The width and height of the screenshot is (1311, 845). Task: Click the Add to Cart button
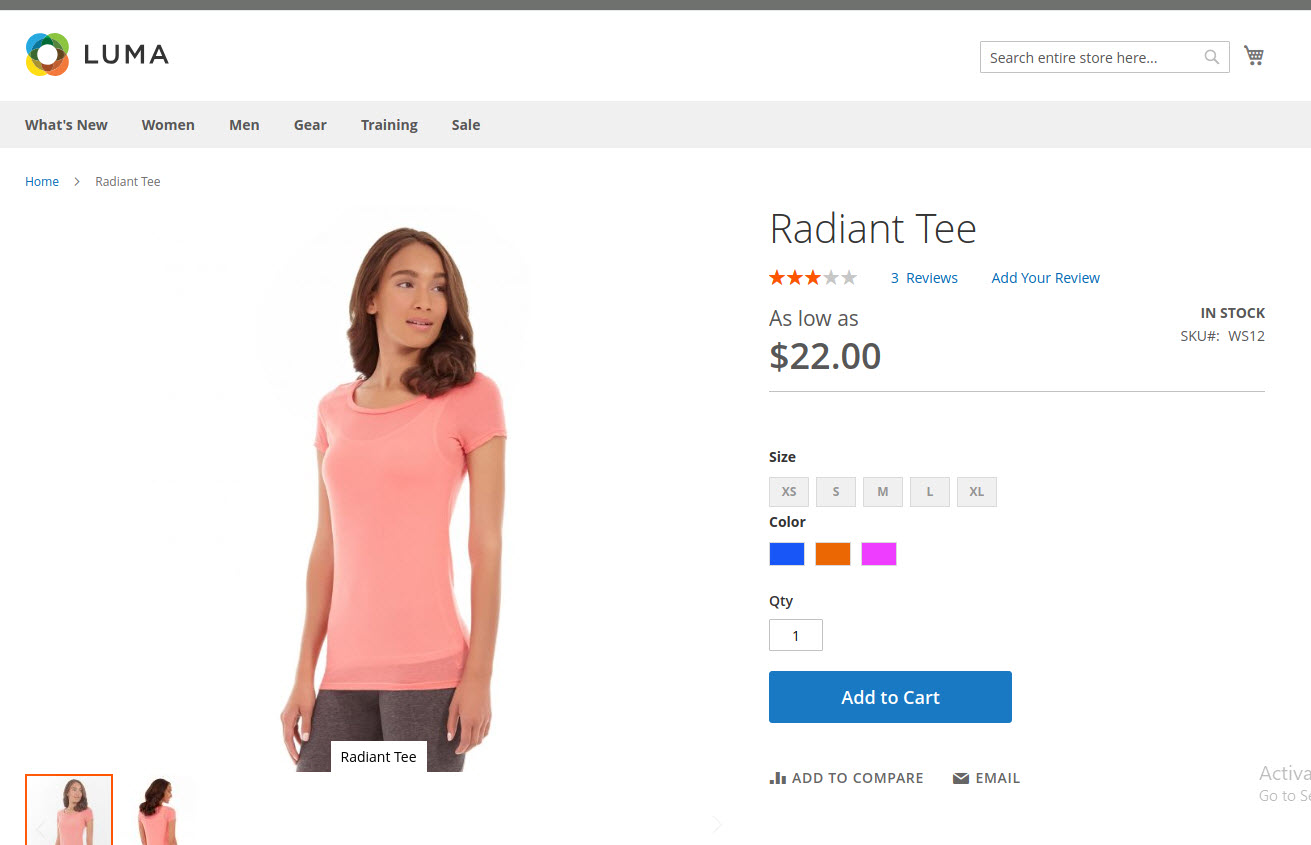889,697
